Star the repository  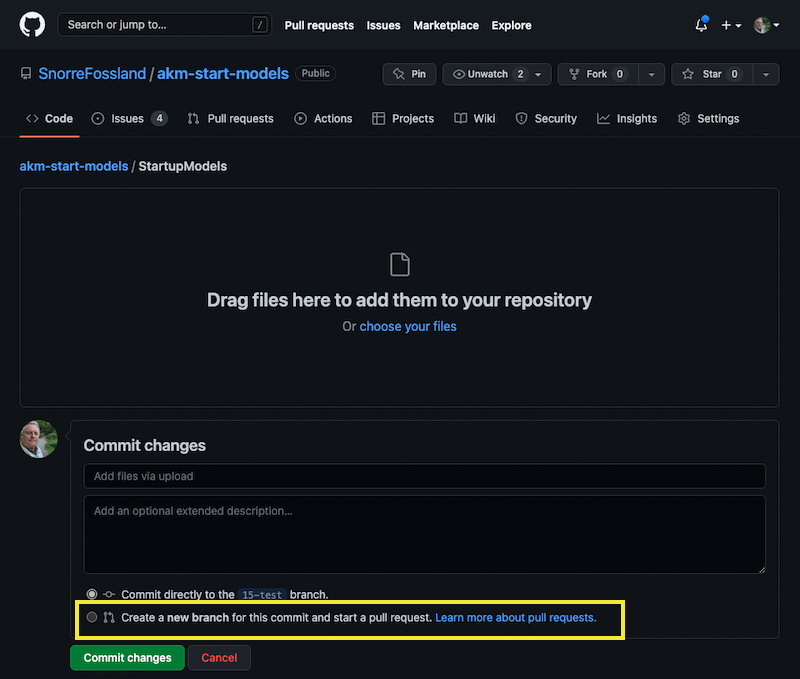click(712, 74)
